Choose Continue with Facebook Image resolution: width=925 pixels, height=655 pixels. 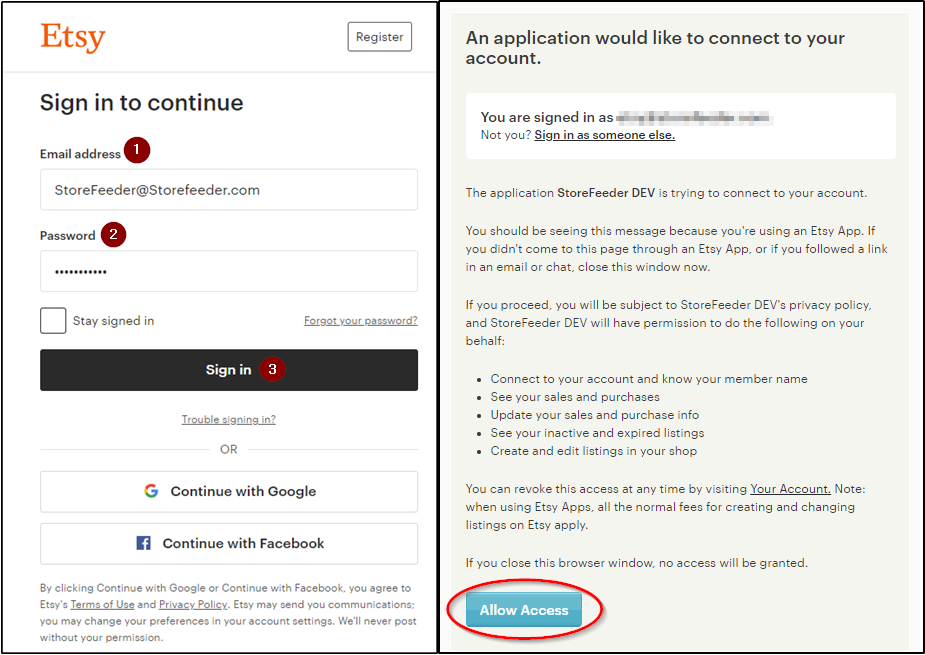[x=229, y=543]
